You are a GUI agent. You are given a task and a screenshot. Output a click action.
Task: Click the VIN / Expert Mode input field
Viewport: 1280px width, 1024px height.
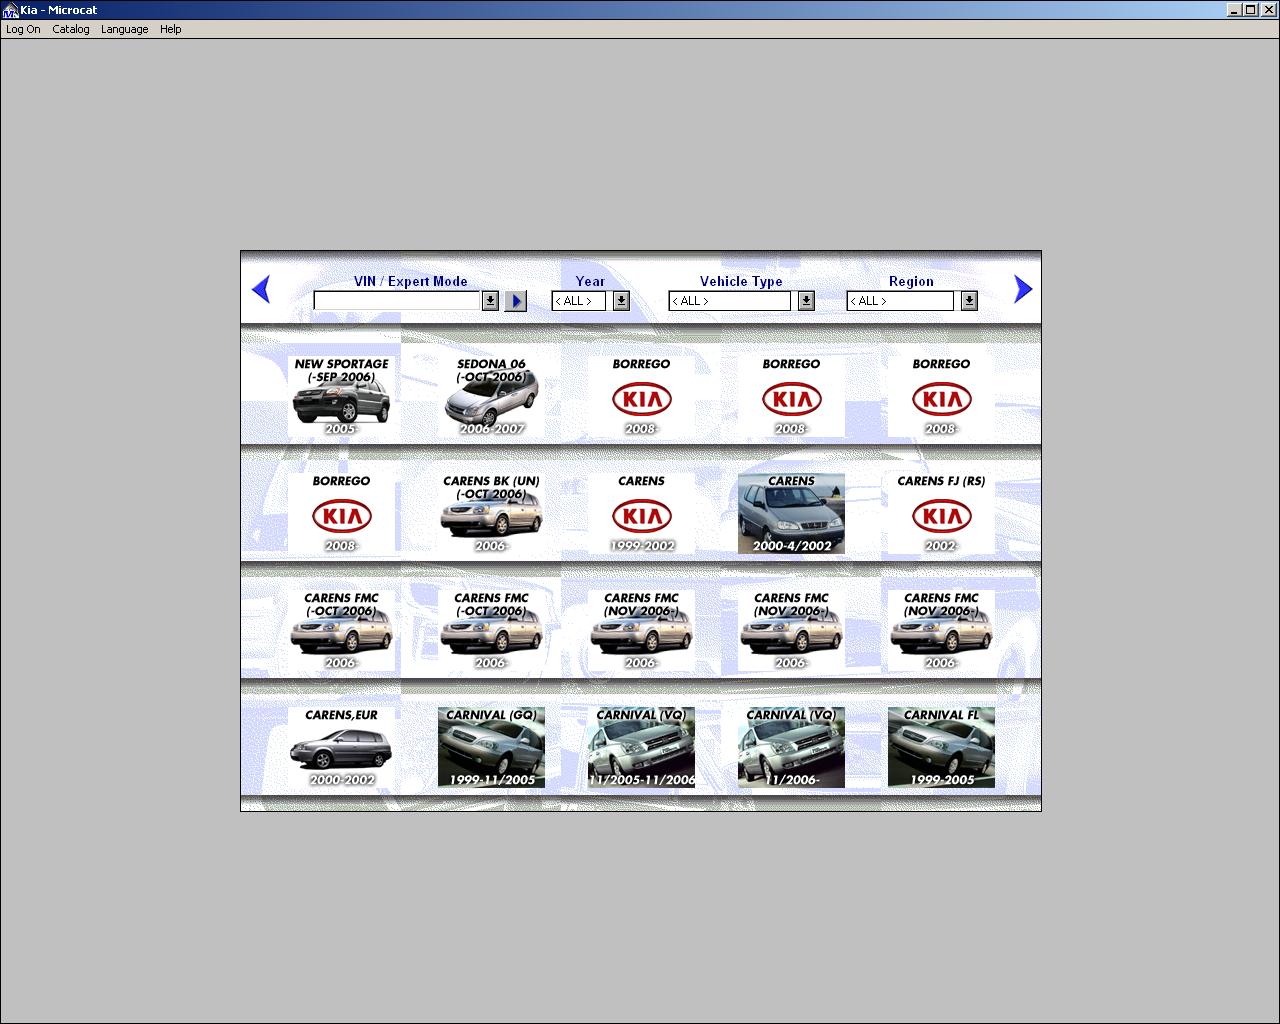coord(397,301)
